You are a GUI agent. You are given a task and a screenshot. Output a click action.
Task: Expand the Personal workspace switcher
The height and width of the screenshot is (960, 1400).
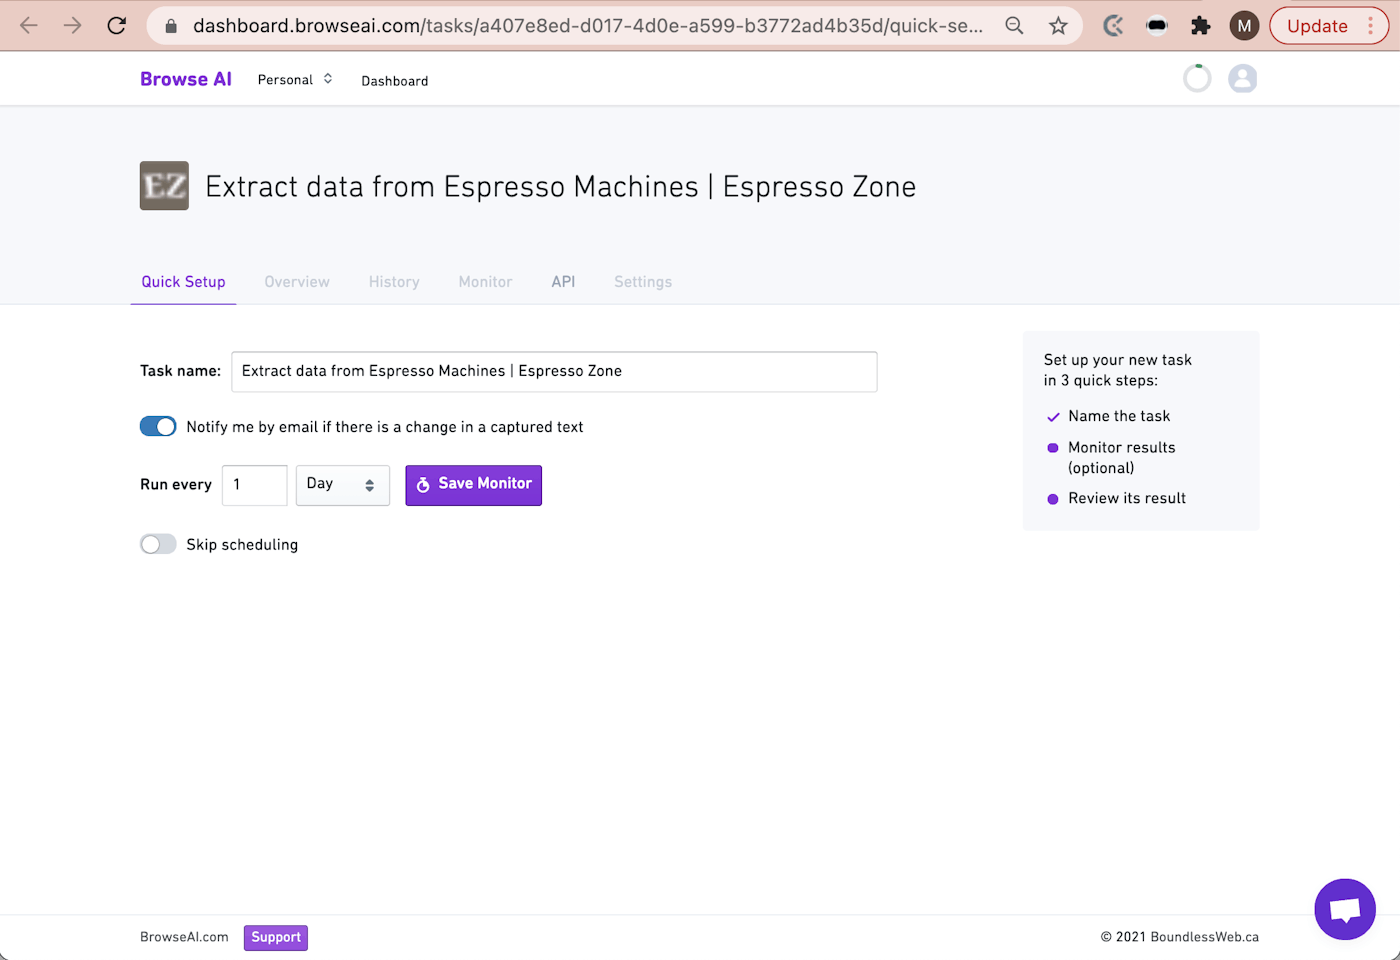295,80
